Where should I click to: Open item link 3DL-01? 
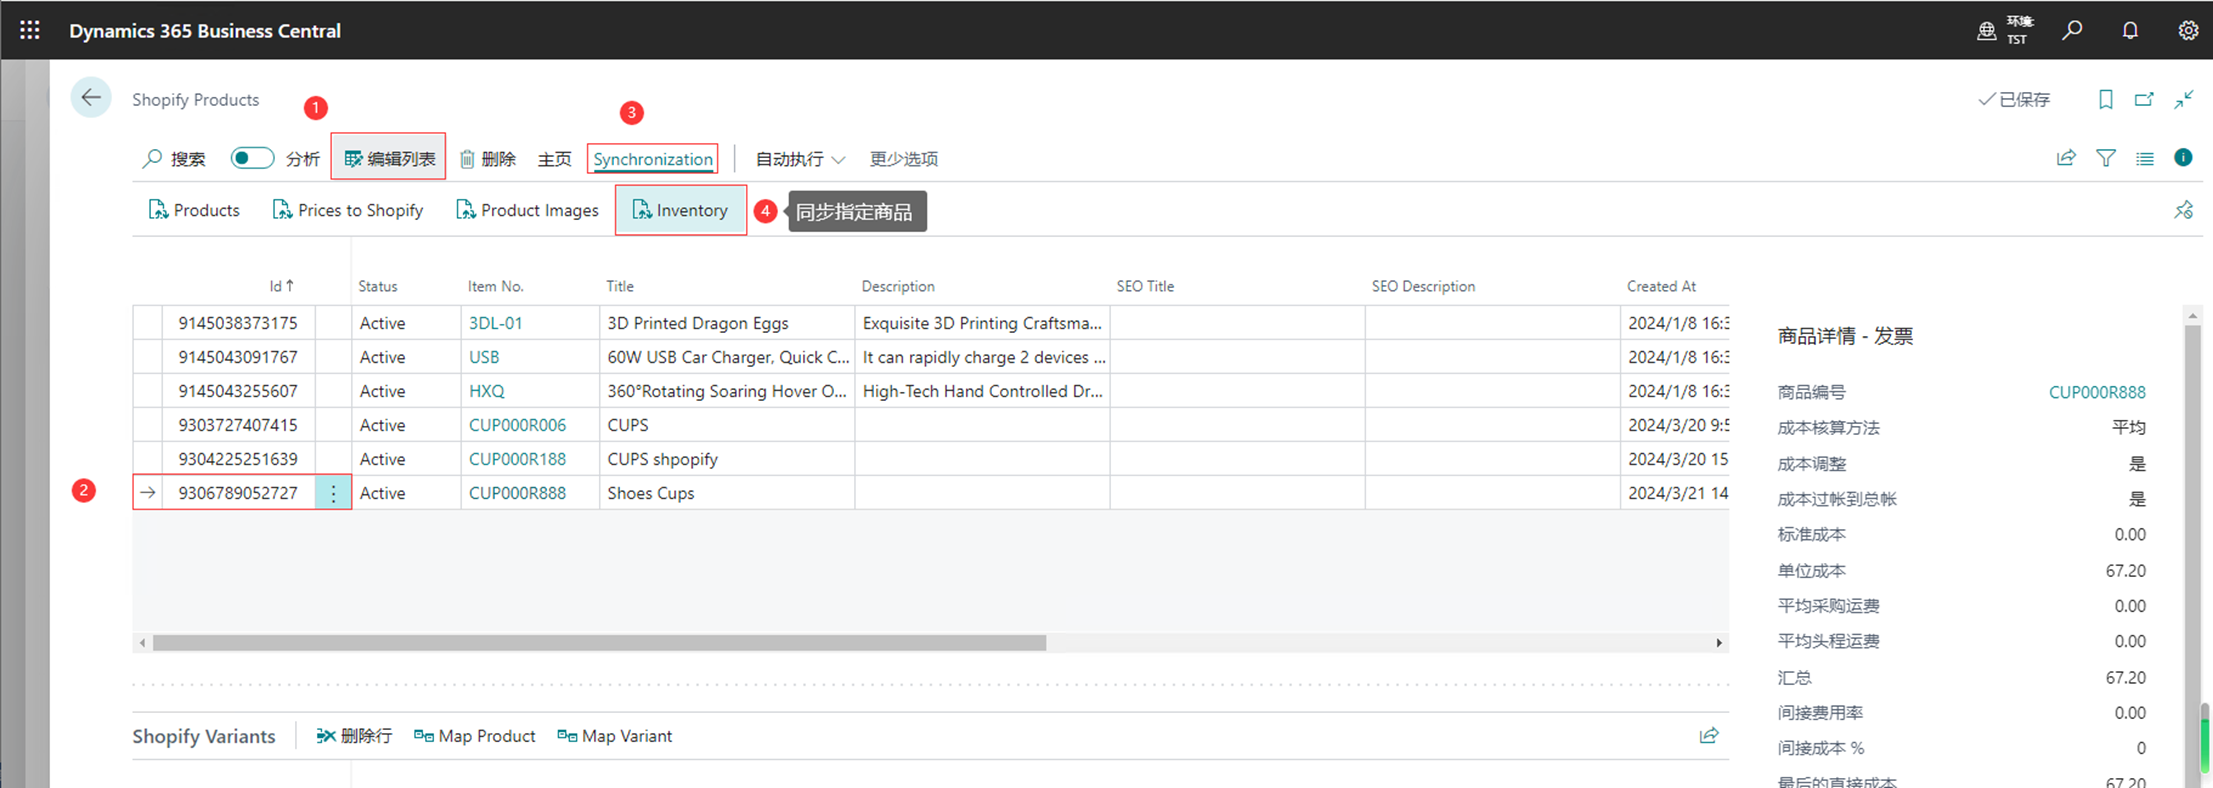(x=496, y=323)
